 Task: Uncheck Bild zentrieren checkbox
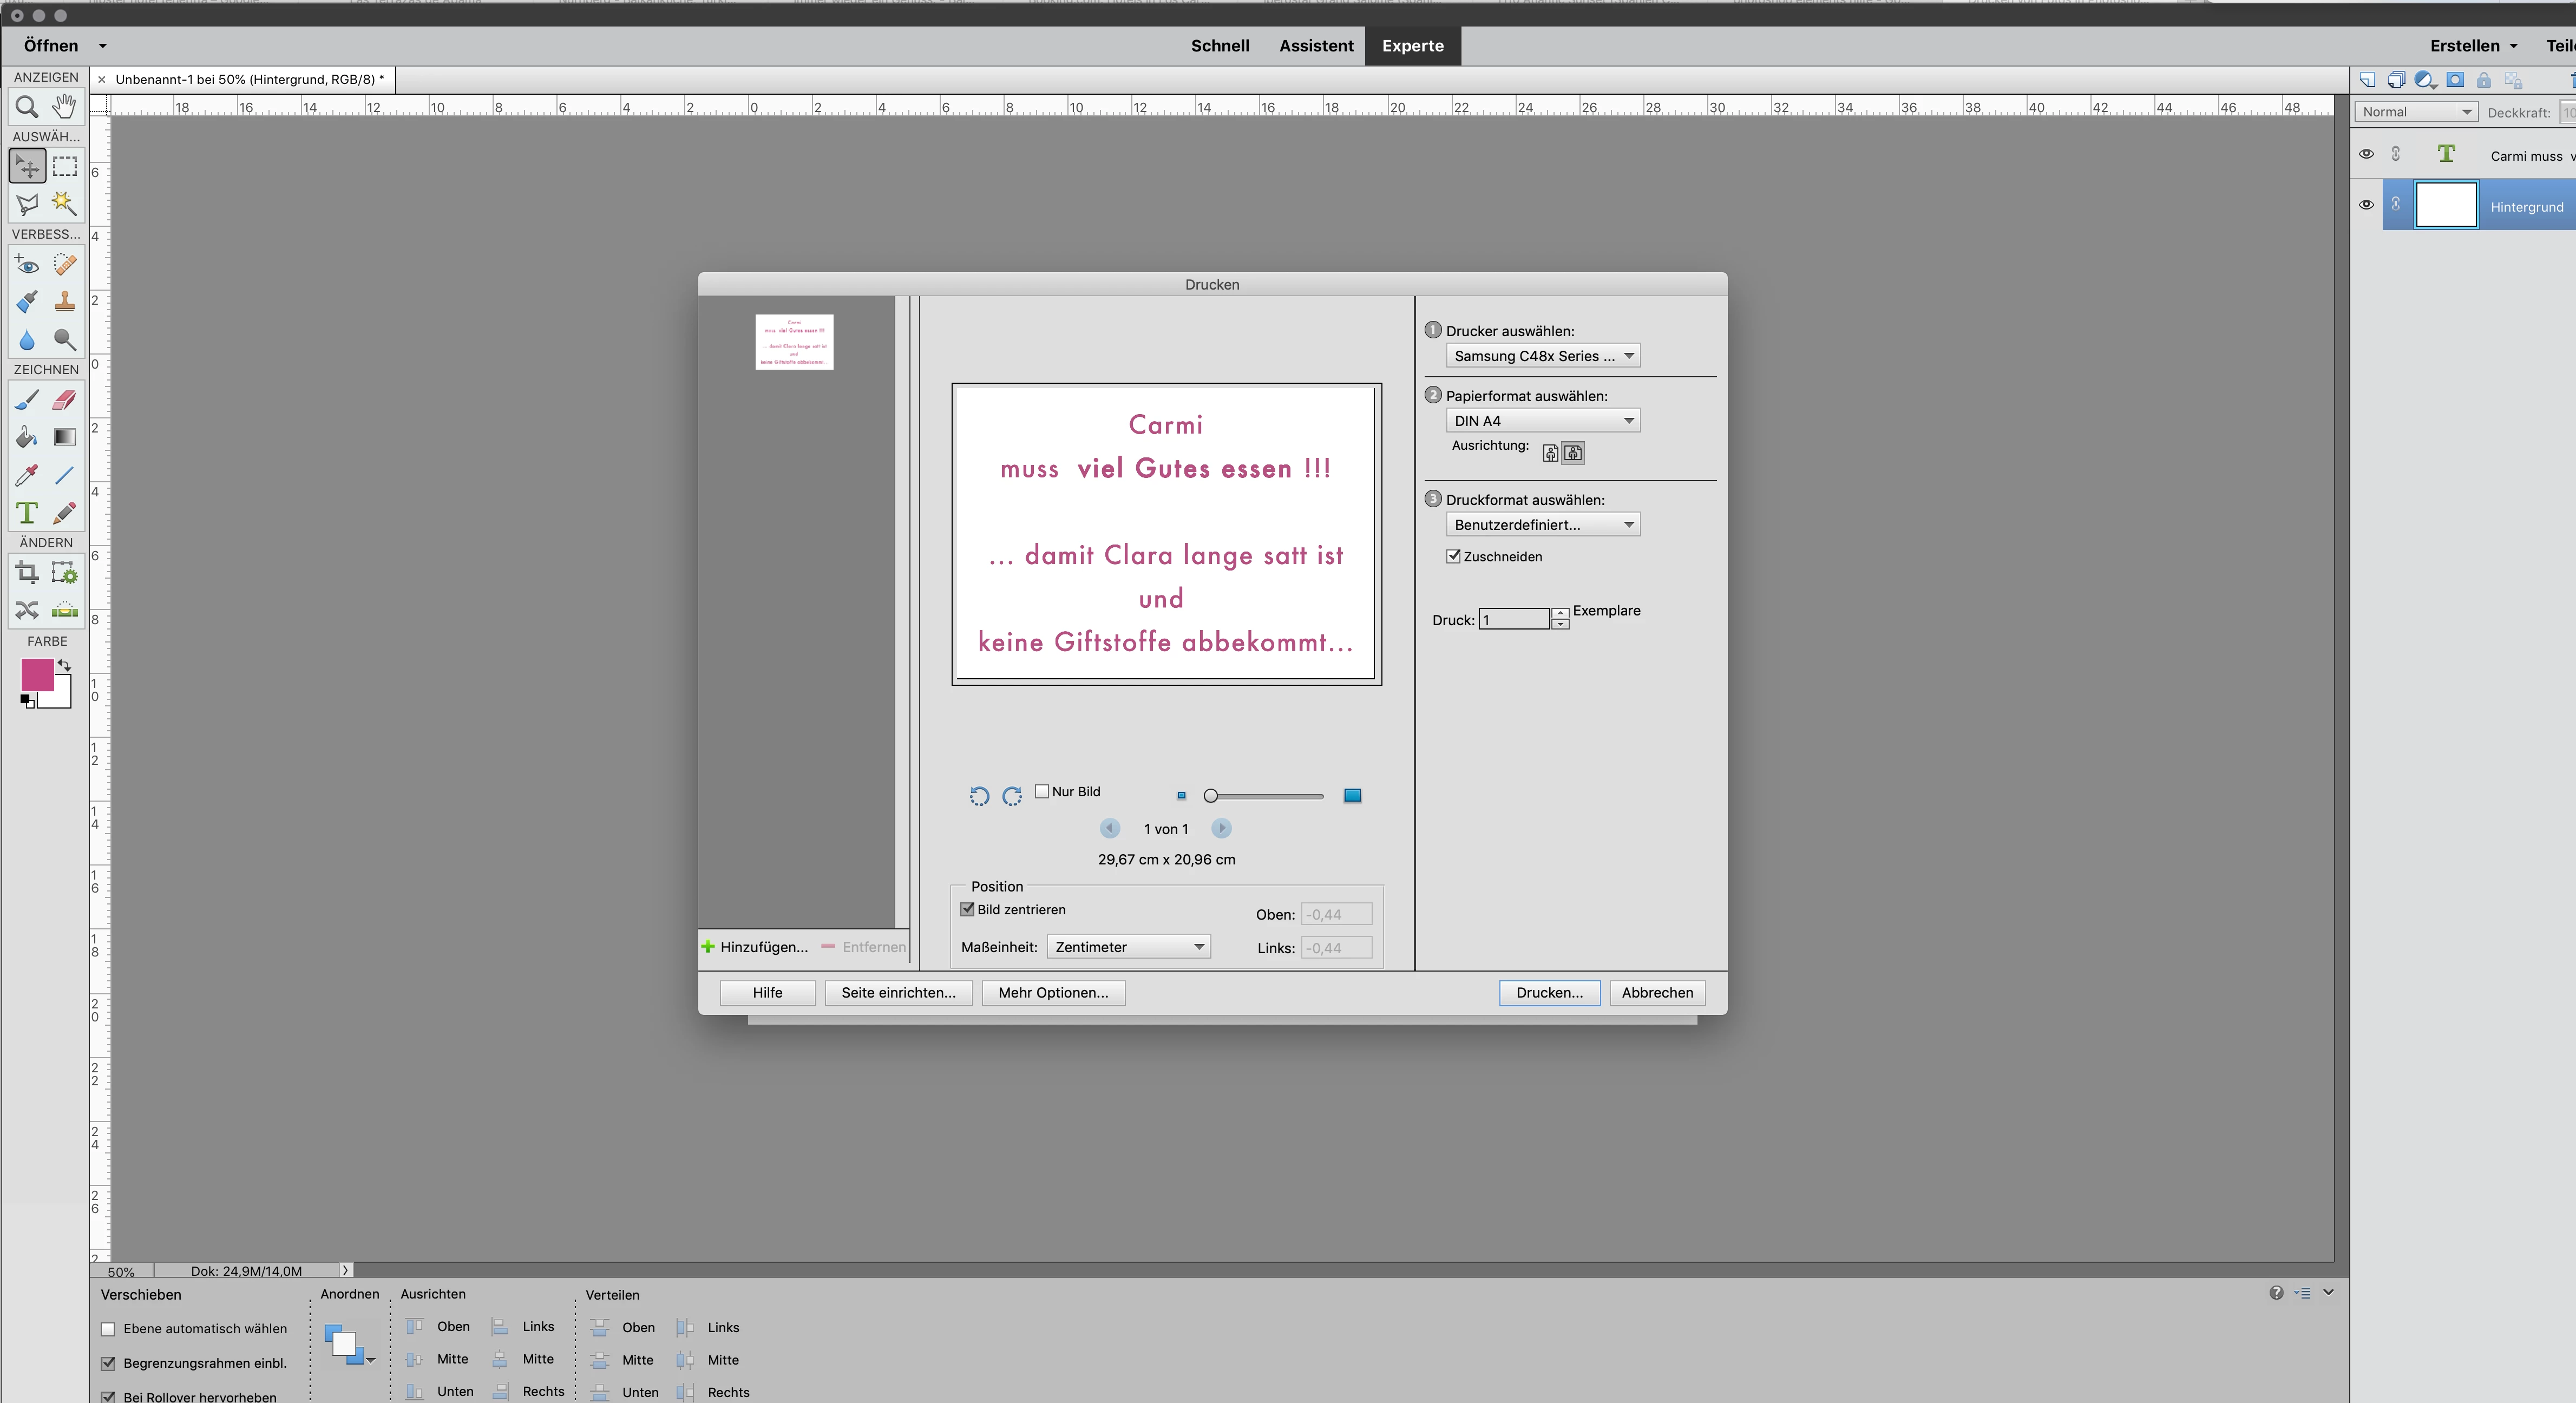click(x=967, y=909)
